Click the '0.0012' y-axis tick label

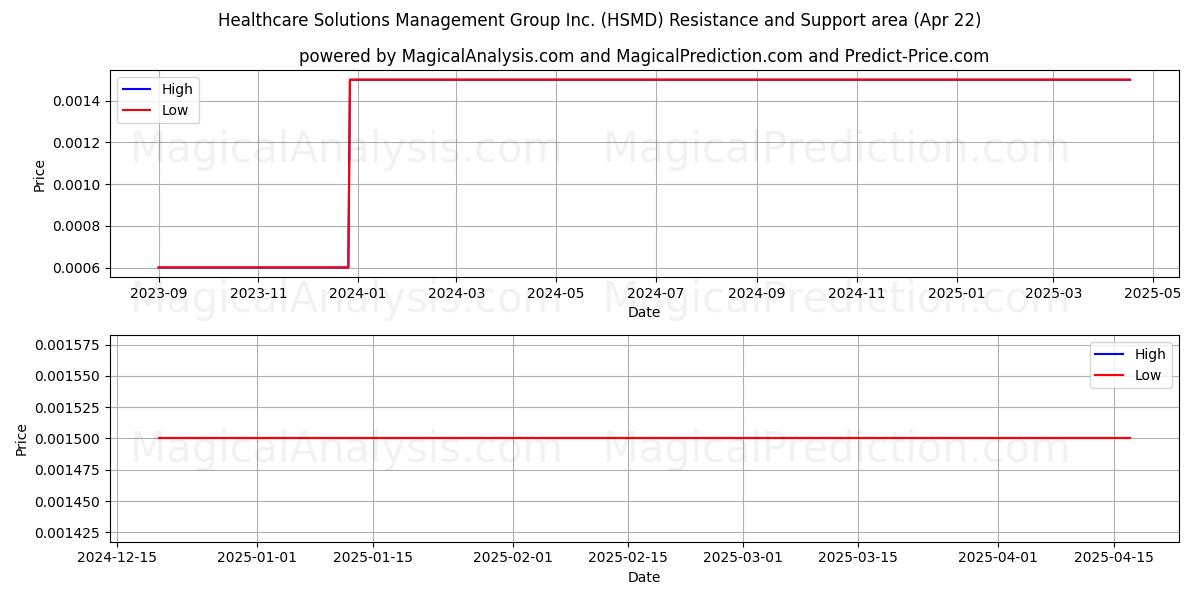click(x=77, y=143)
